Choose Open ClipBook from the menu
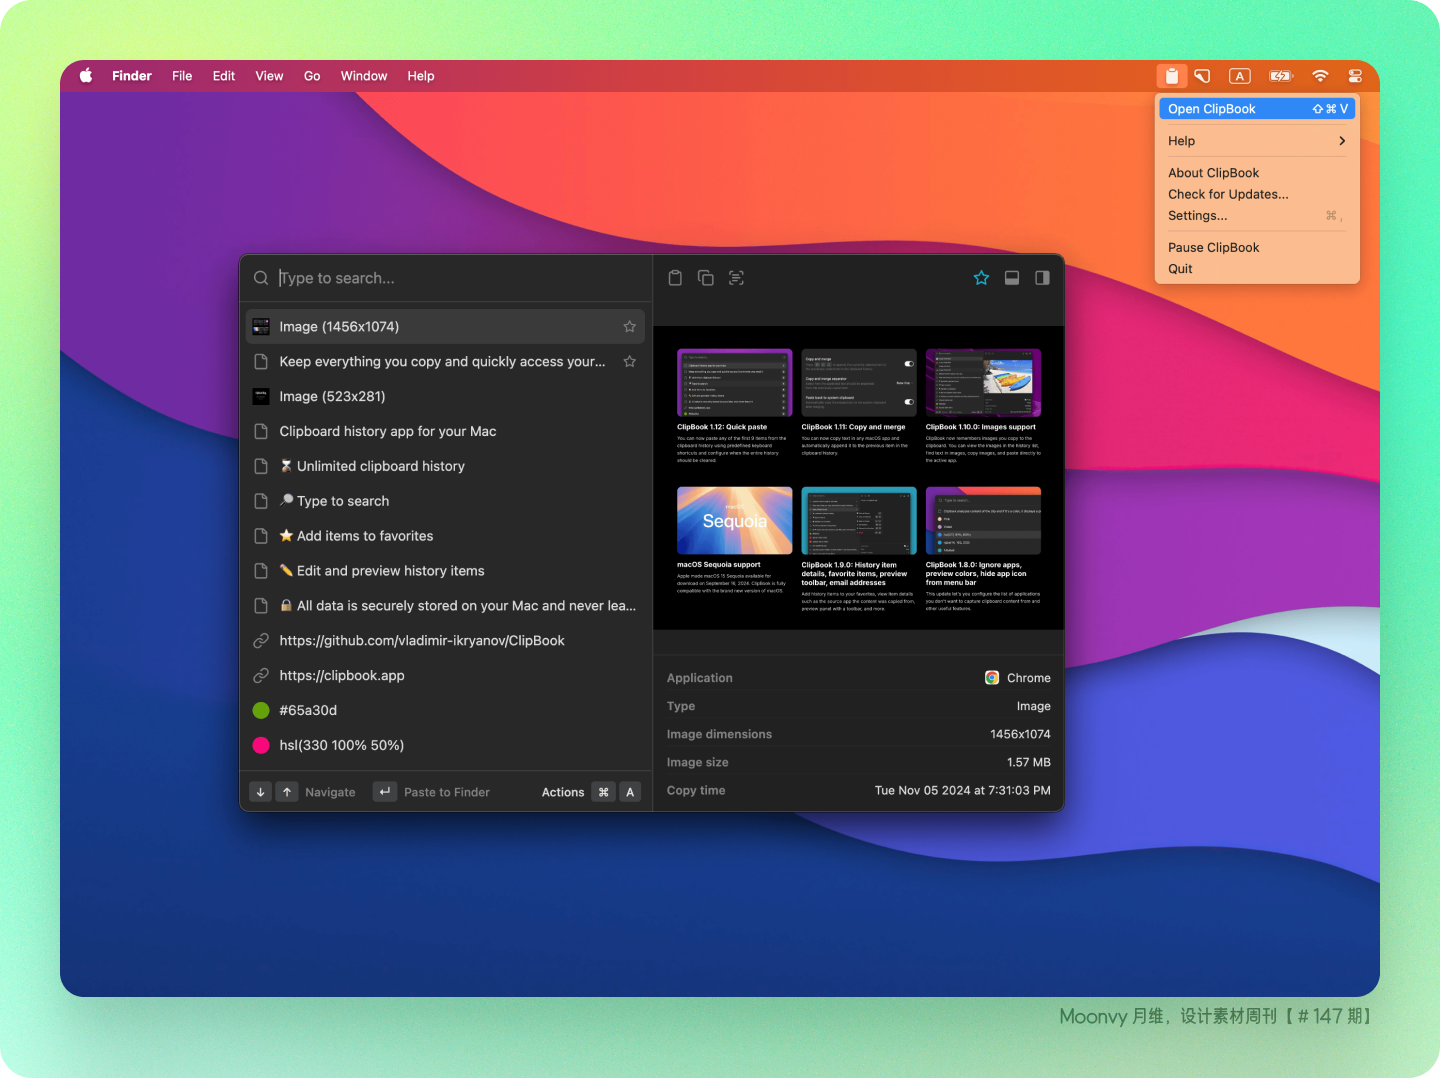This screenshot has width=1440, height=1078. tap(1257, 109)
